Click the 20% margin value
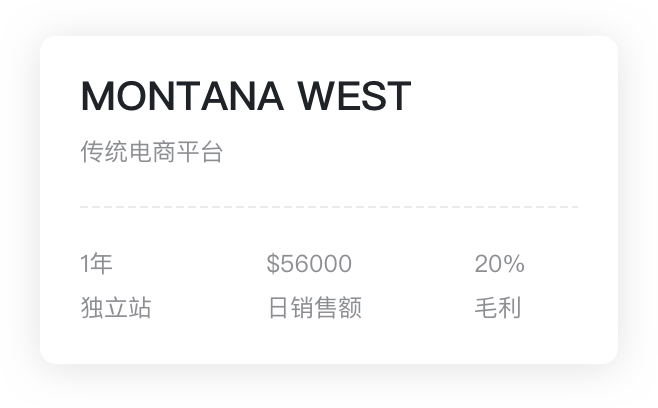 pyautogui.click(x=499, y=264)
